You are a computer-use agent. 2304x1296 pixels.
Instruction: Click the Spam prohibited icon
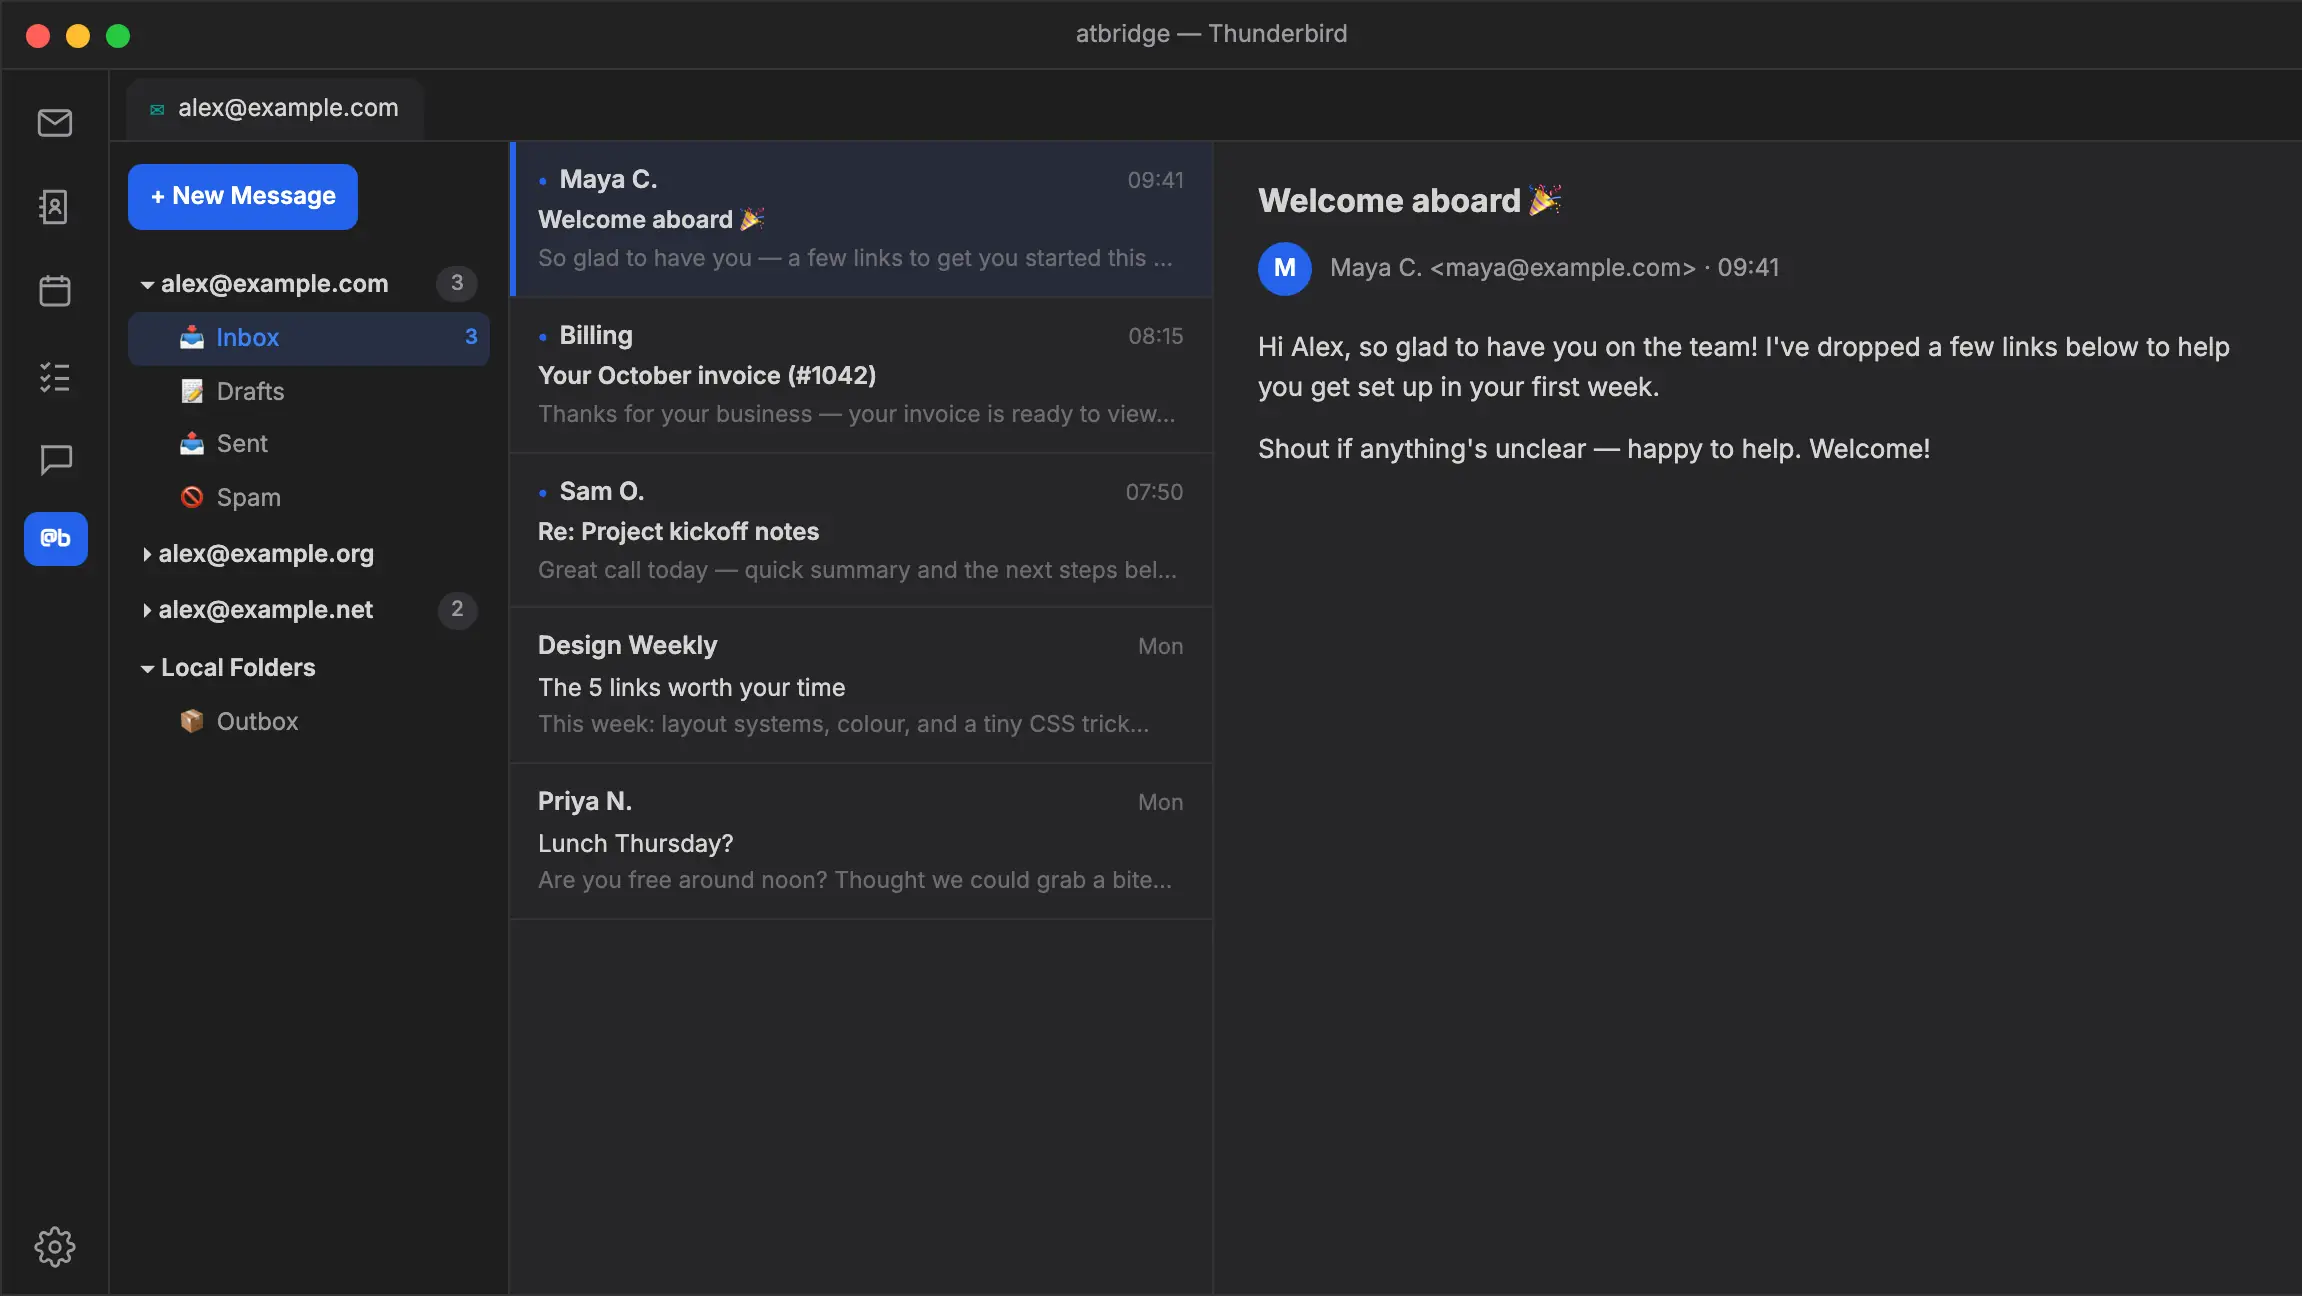point(192,497)
